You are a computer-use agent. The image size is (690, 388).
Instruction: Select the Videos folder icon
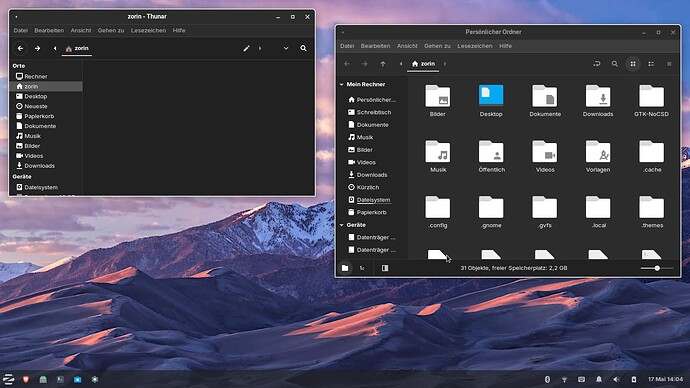pyautogui.click(x=545, y=152)
